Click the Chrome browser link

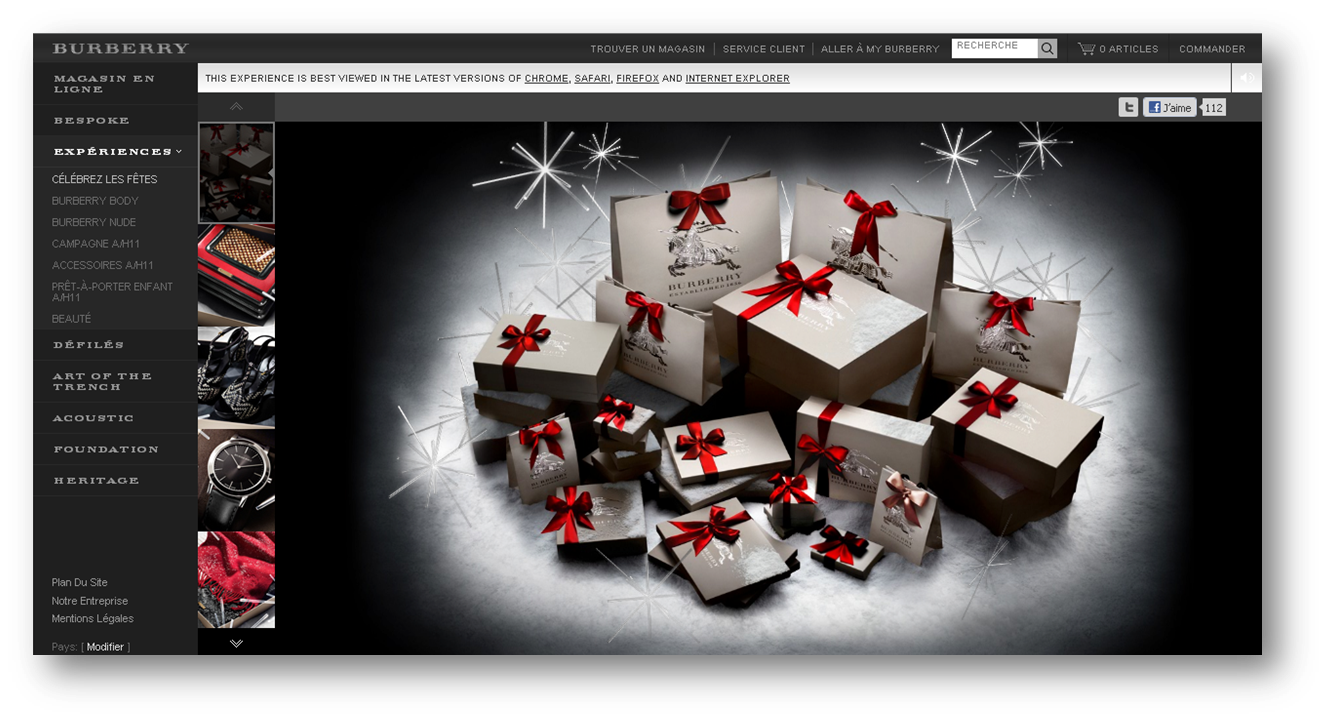click(x=546, y=78)
